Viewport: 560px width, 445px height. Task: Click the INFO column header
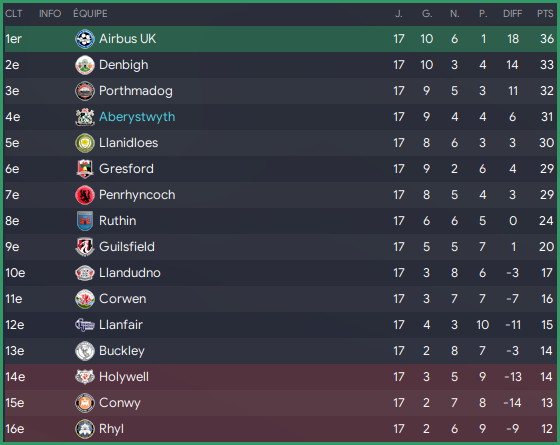50,14
